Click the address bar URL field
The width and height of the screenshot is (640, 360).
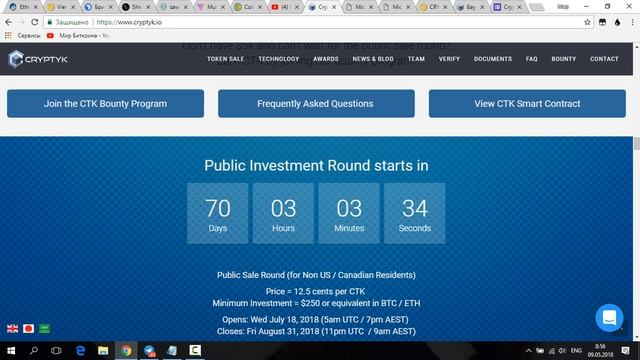(318, 22)
